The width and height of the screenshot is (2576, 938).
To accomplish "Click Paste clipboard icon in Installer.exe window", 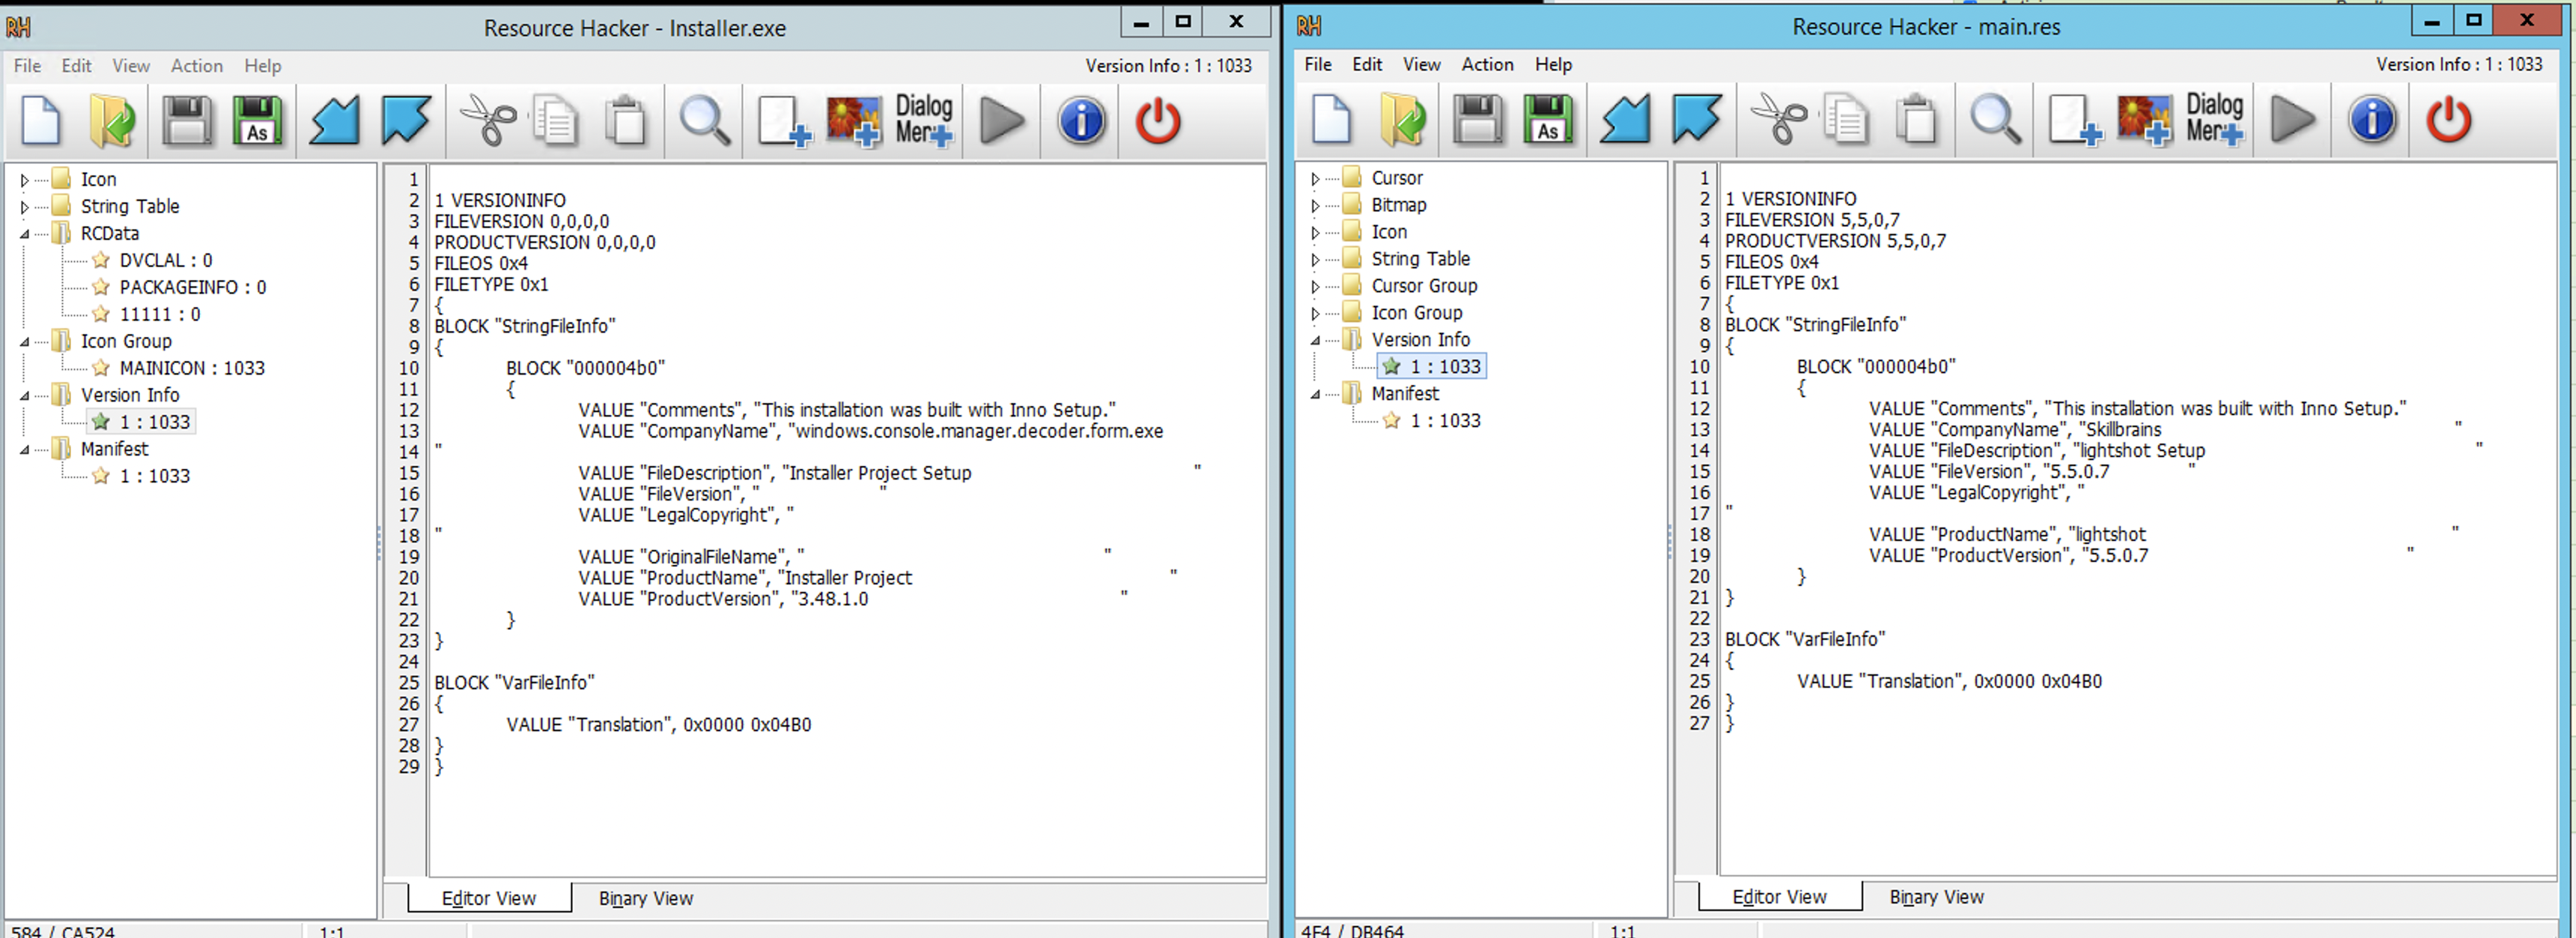I will (627, 121).
